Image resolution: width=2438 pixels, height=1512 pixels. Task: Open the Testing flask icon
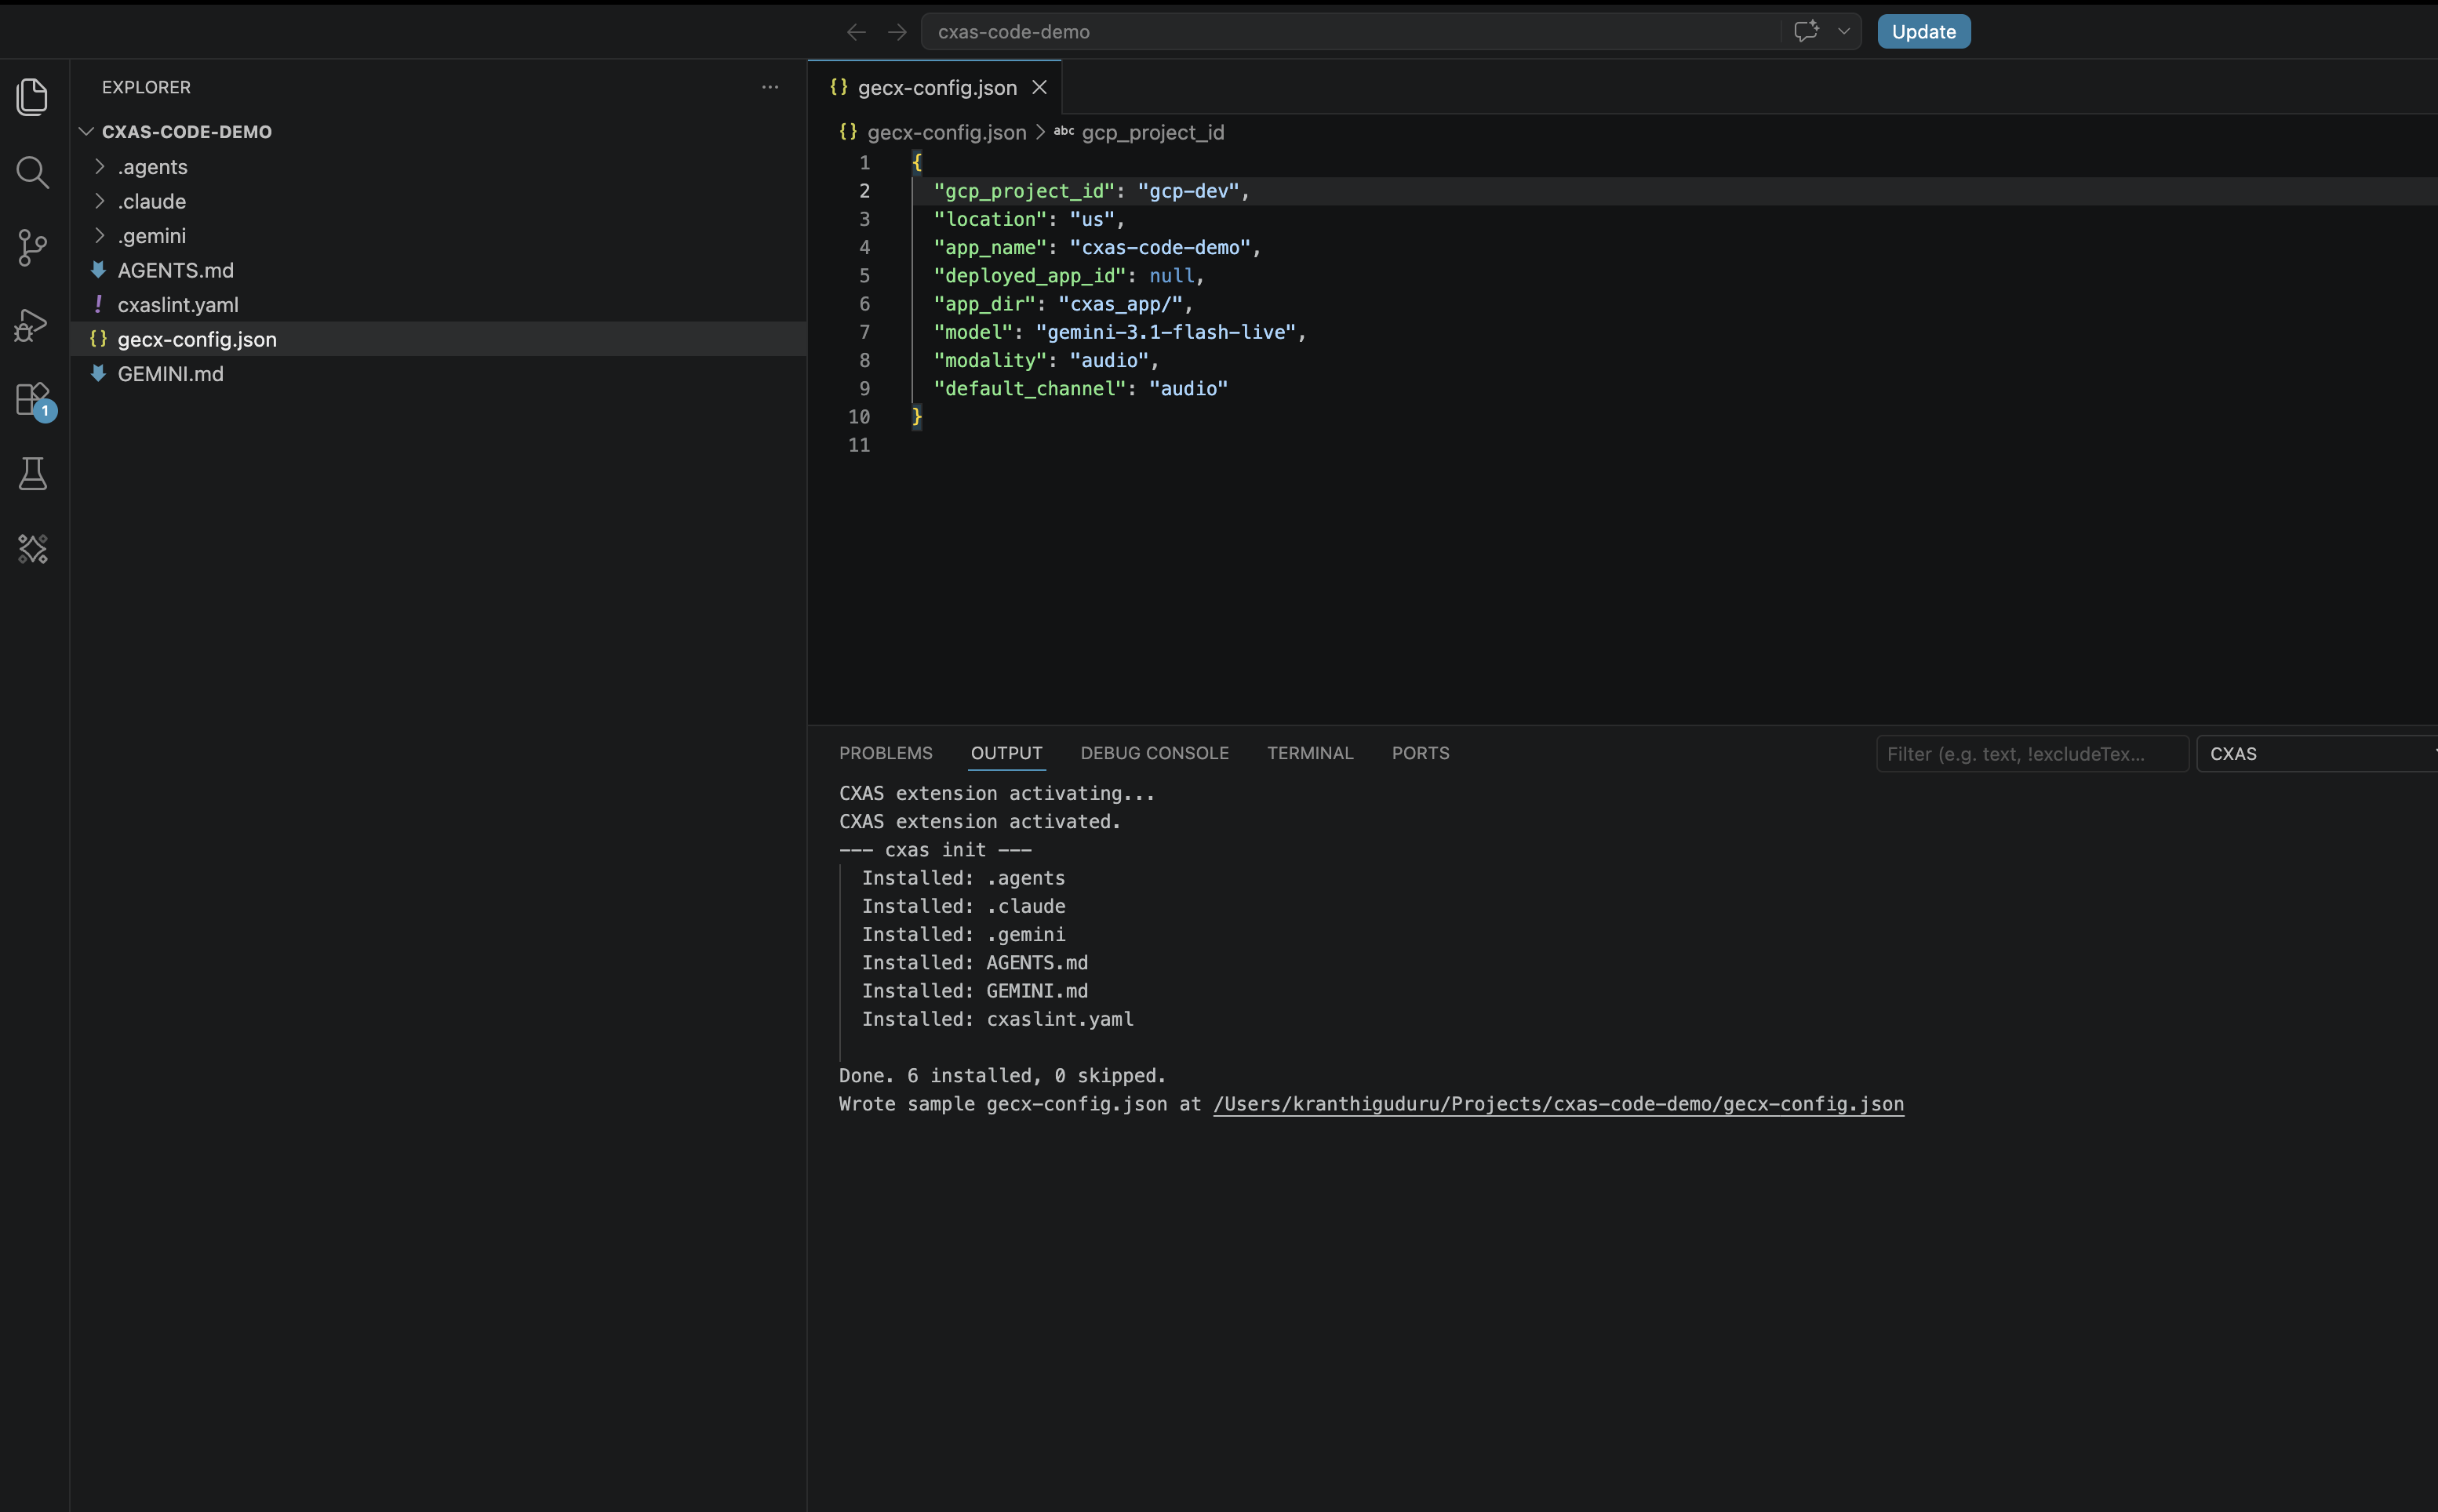tap(33, 474)
